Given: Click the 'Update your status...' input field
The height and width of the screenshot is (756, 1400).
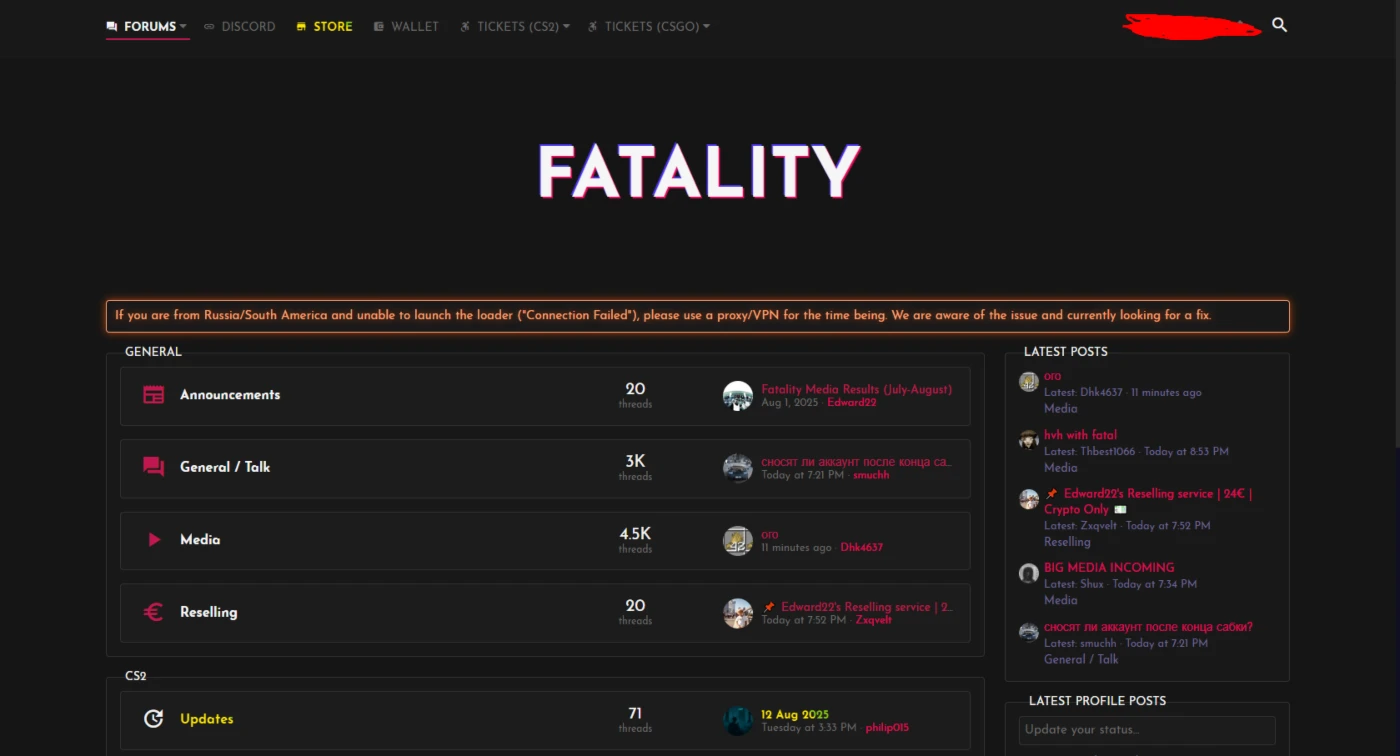Looking at the screenshot, I should pyautogui.click(x=1147, y=730).
